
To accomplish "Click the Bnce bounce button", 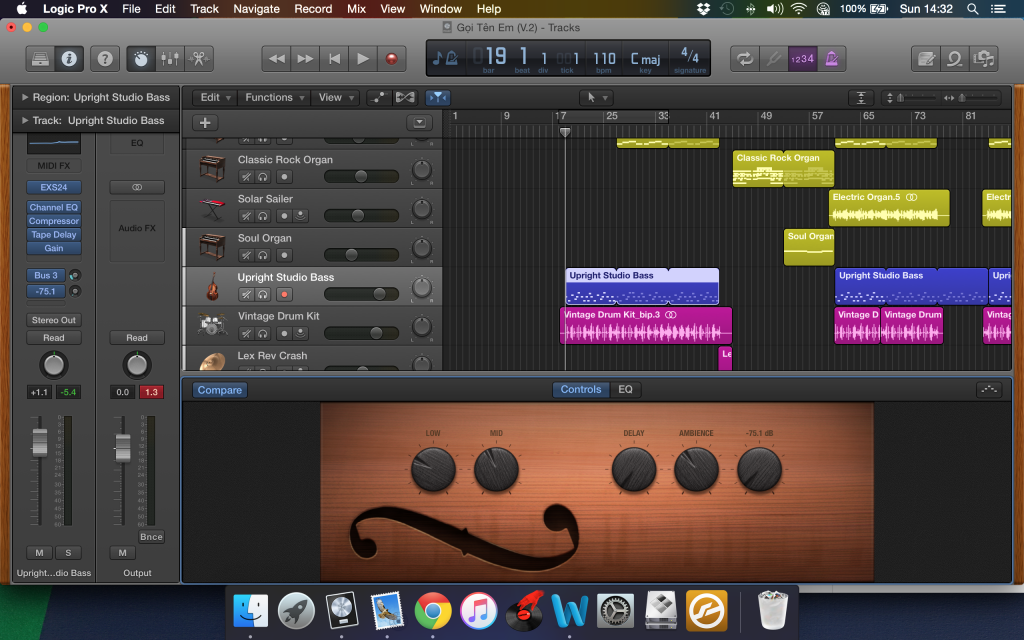I will pos(151,537).
